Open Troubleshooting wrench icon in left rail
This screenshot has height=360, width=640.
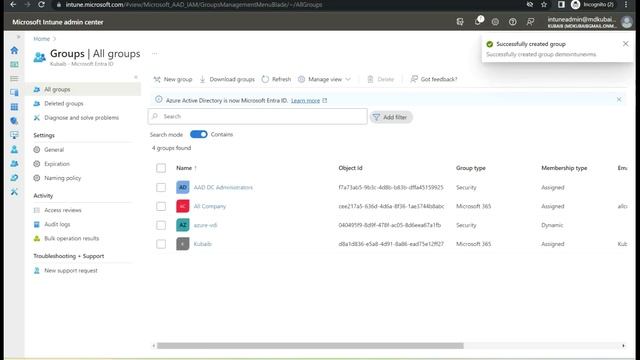pos(14,192)
